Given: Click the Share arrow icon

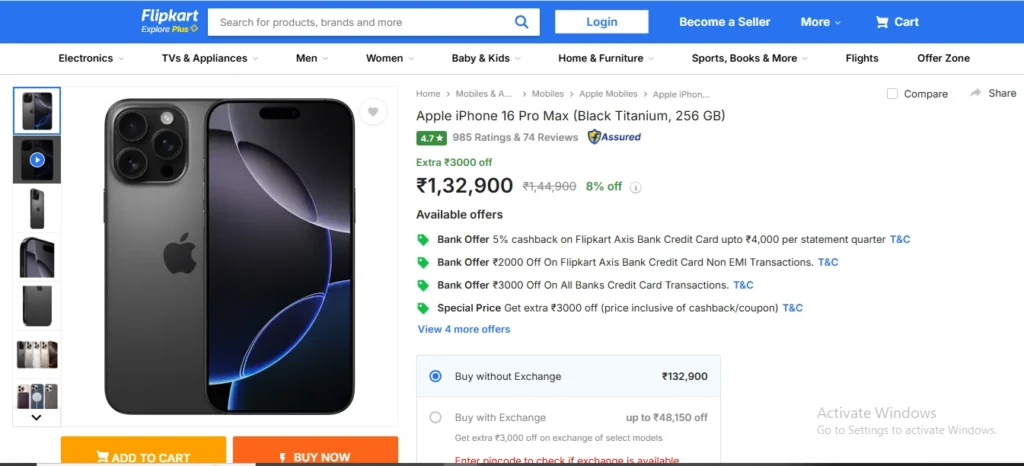Looking at the screenshot, I should click(976, 93).
